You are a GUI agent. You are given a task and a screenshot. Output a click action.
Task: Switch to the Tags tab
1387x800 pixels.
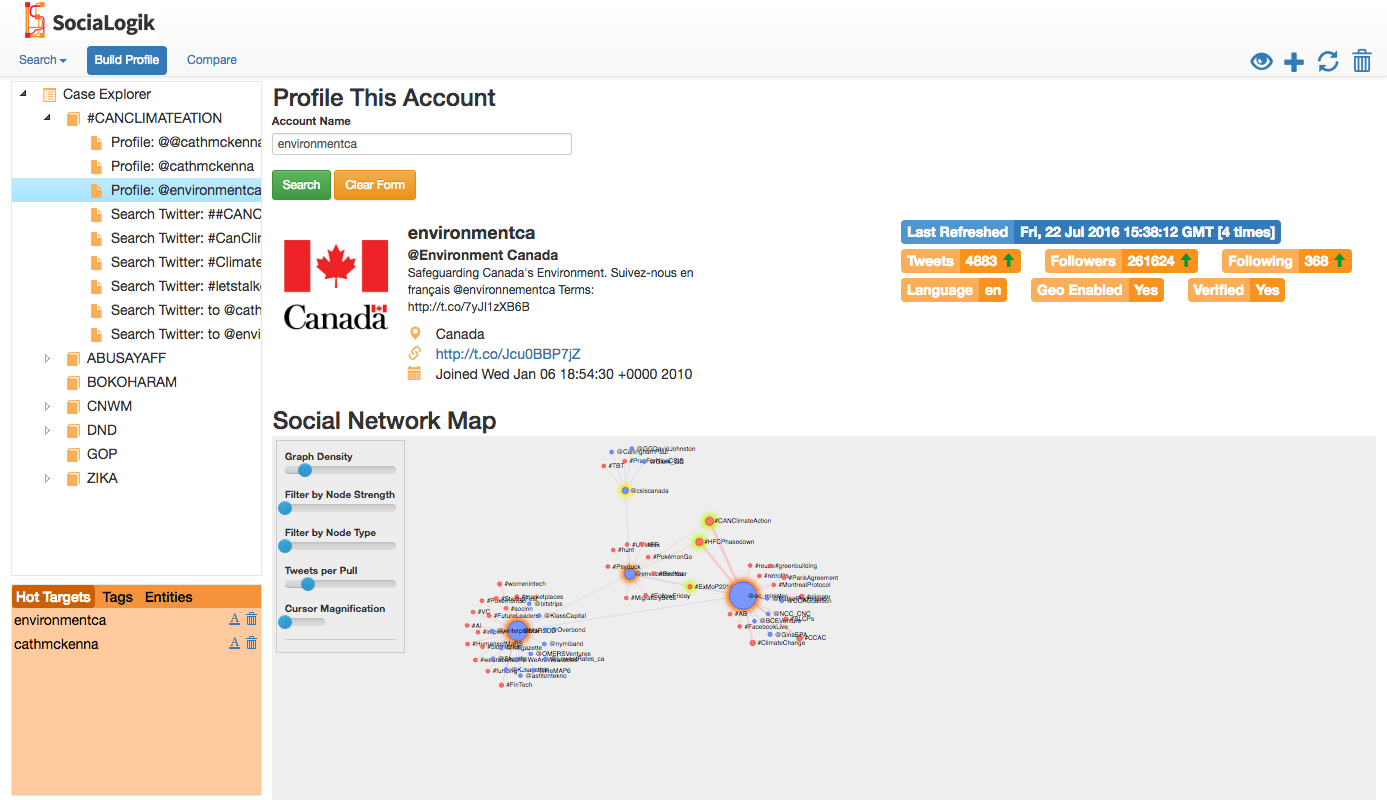click(x=118, y=597)
